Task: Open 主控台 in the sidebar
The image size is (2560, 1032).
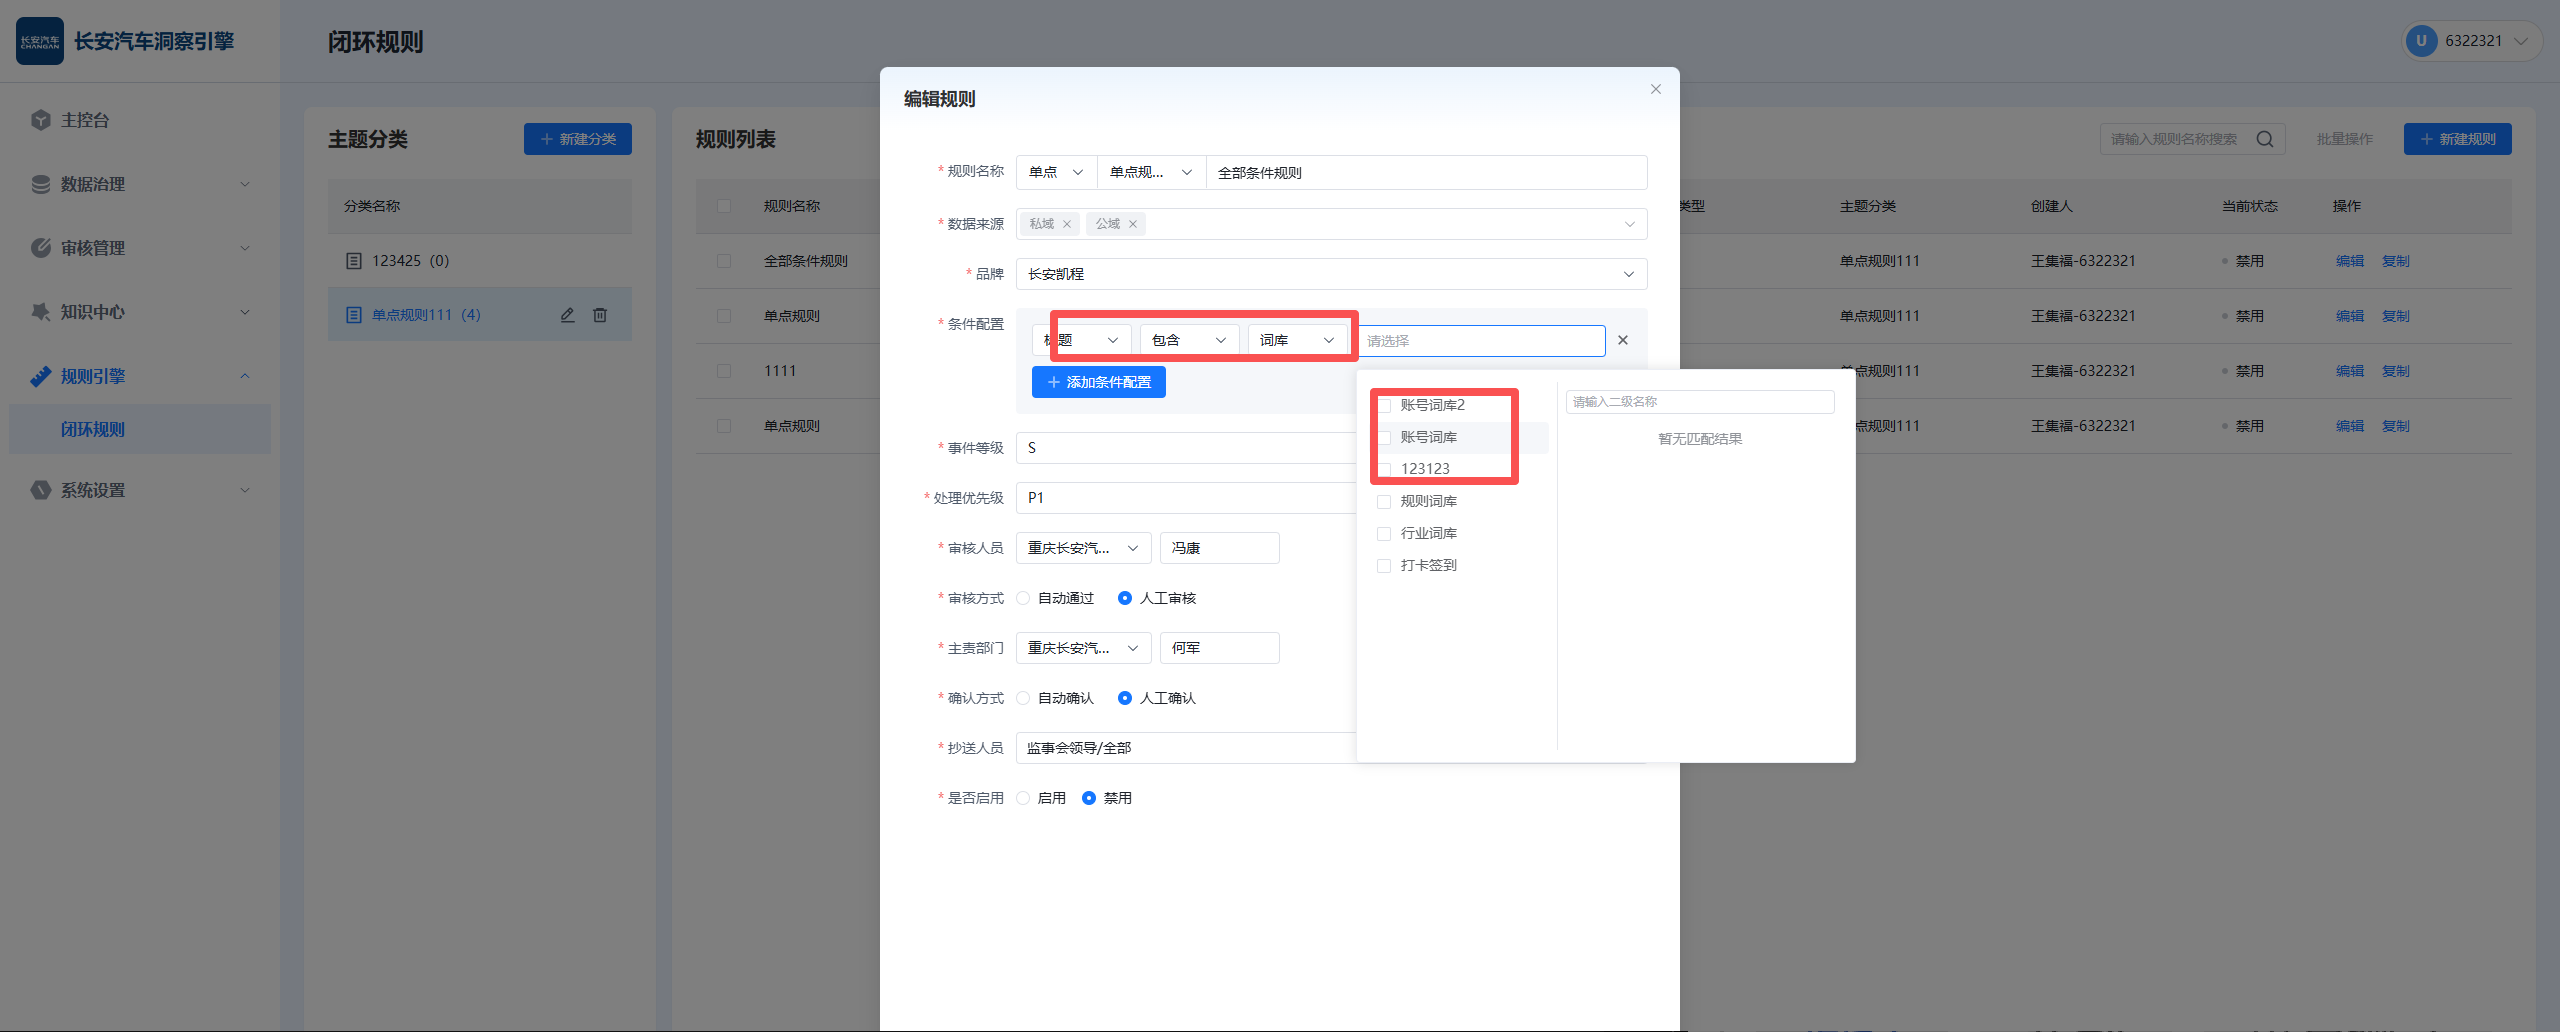Action: pos(85,120)
